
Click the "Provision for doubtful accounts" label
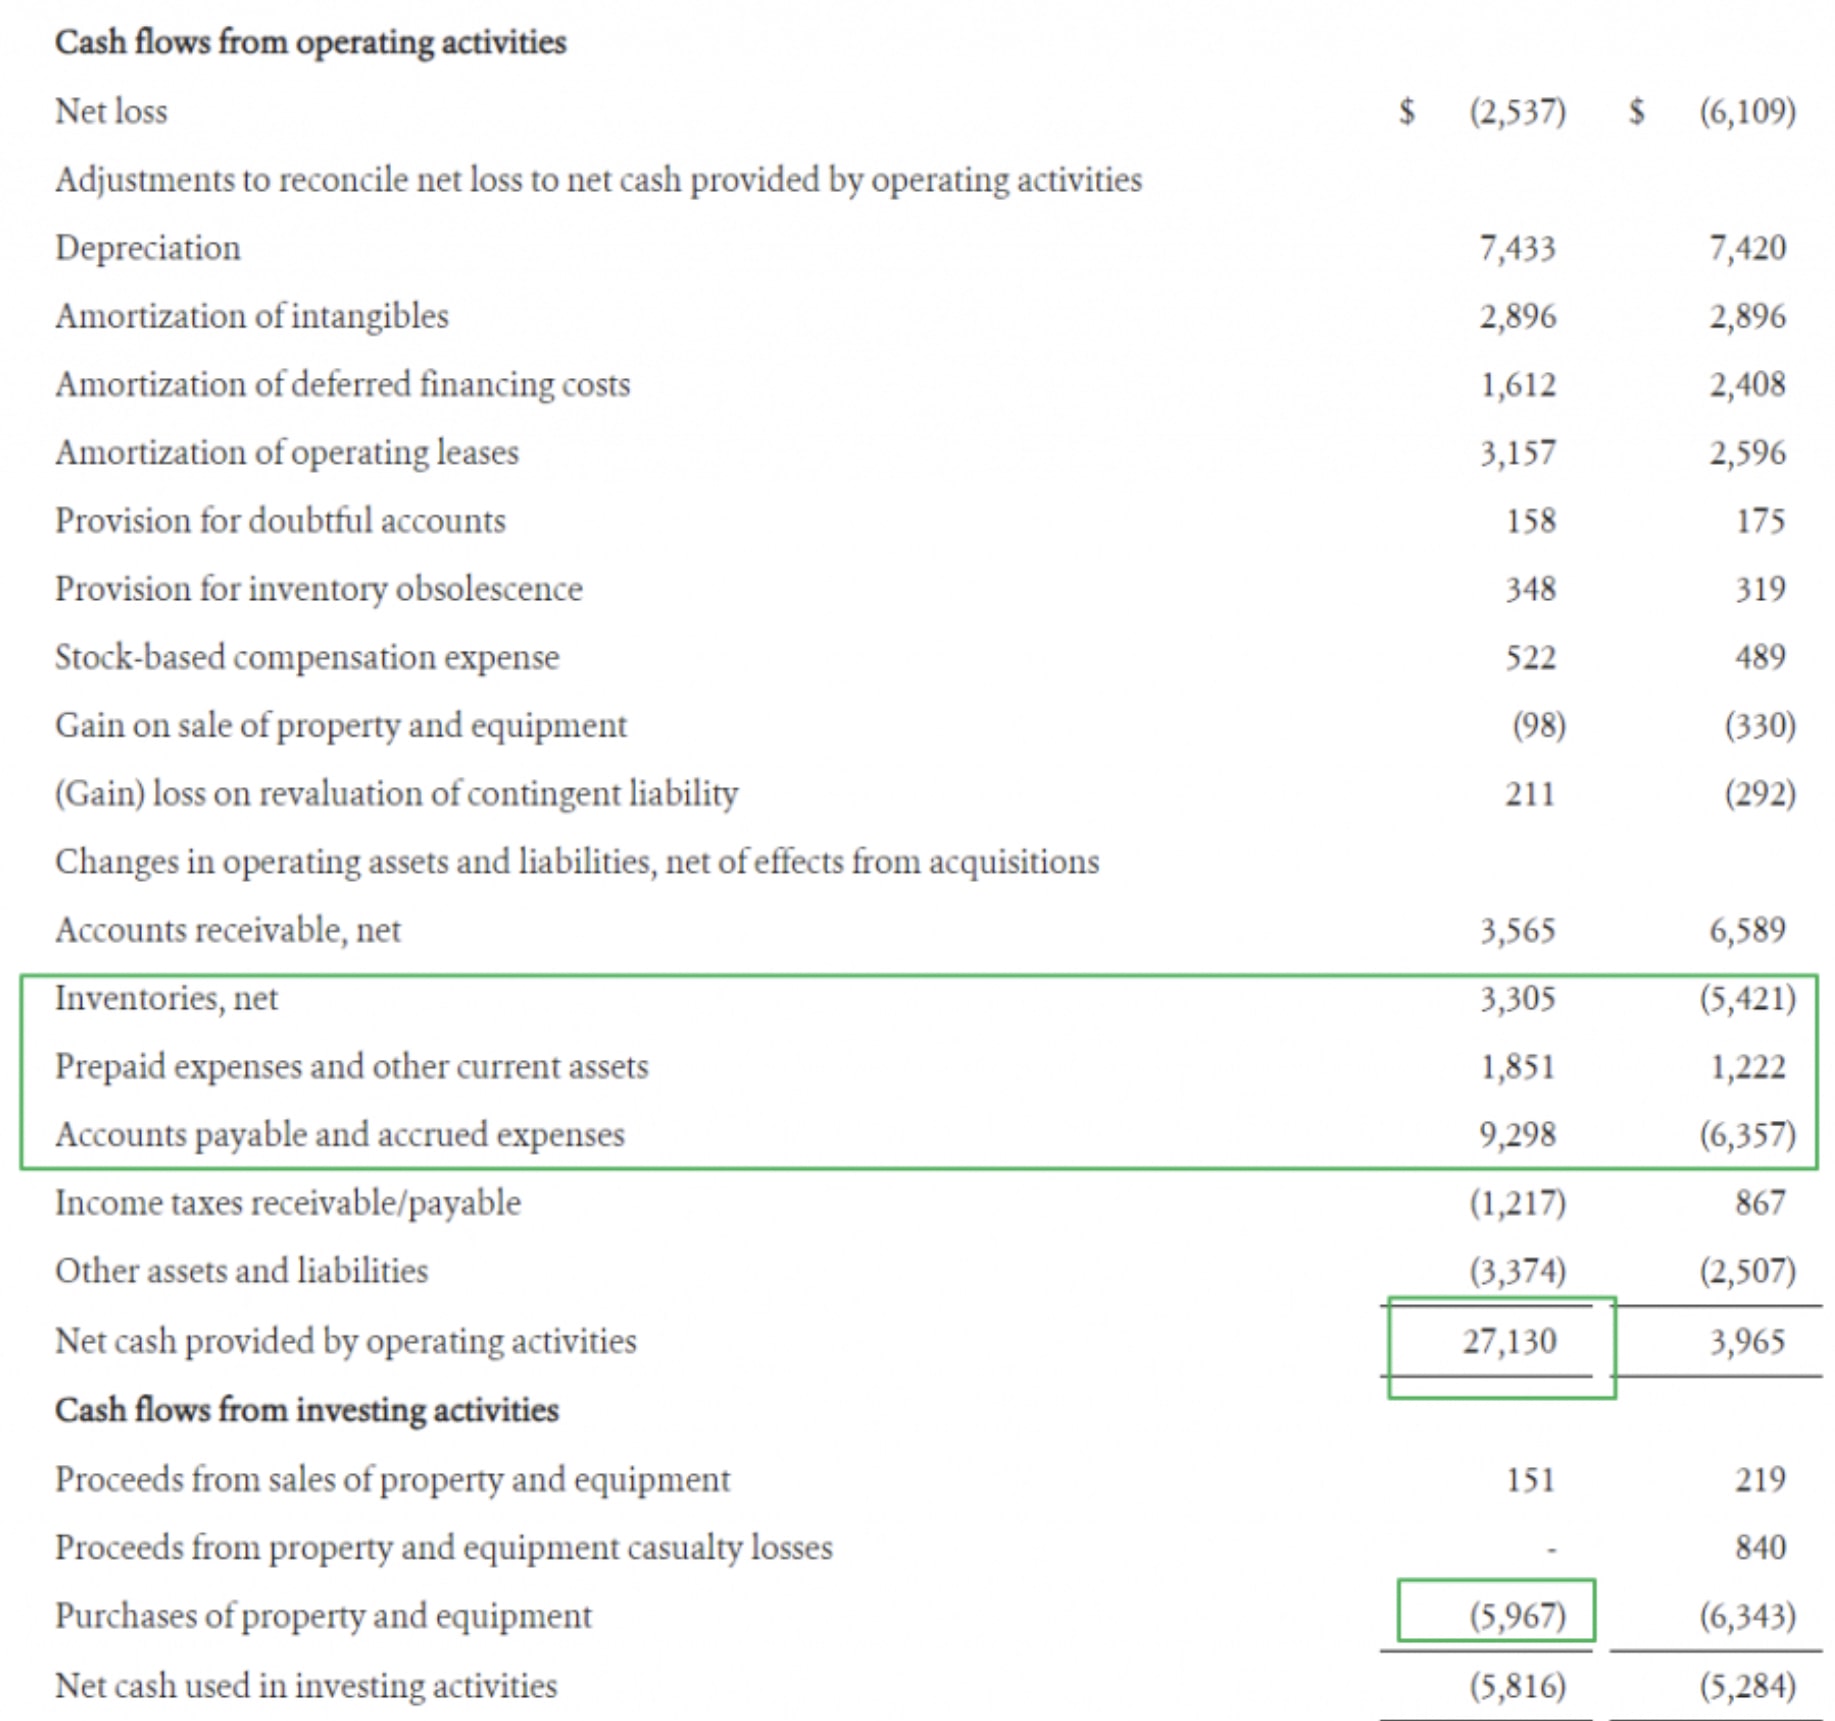pyautogui.click(x=280, y=521)
